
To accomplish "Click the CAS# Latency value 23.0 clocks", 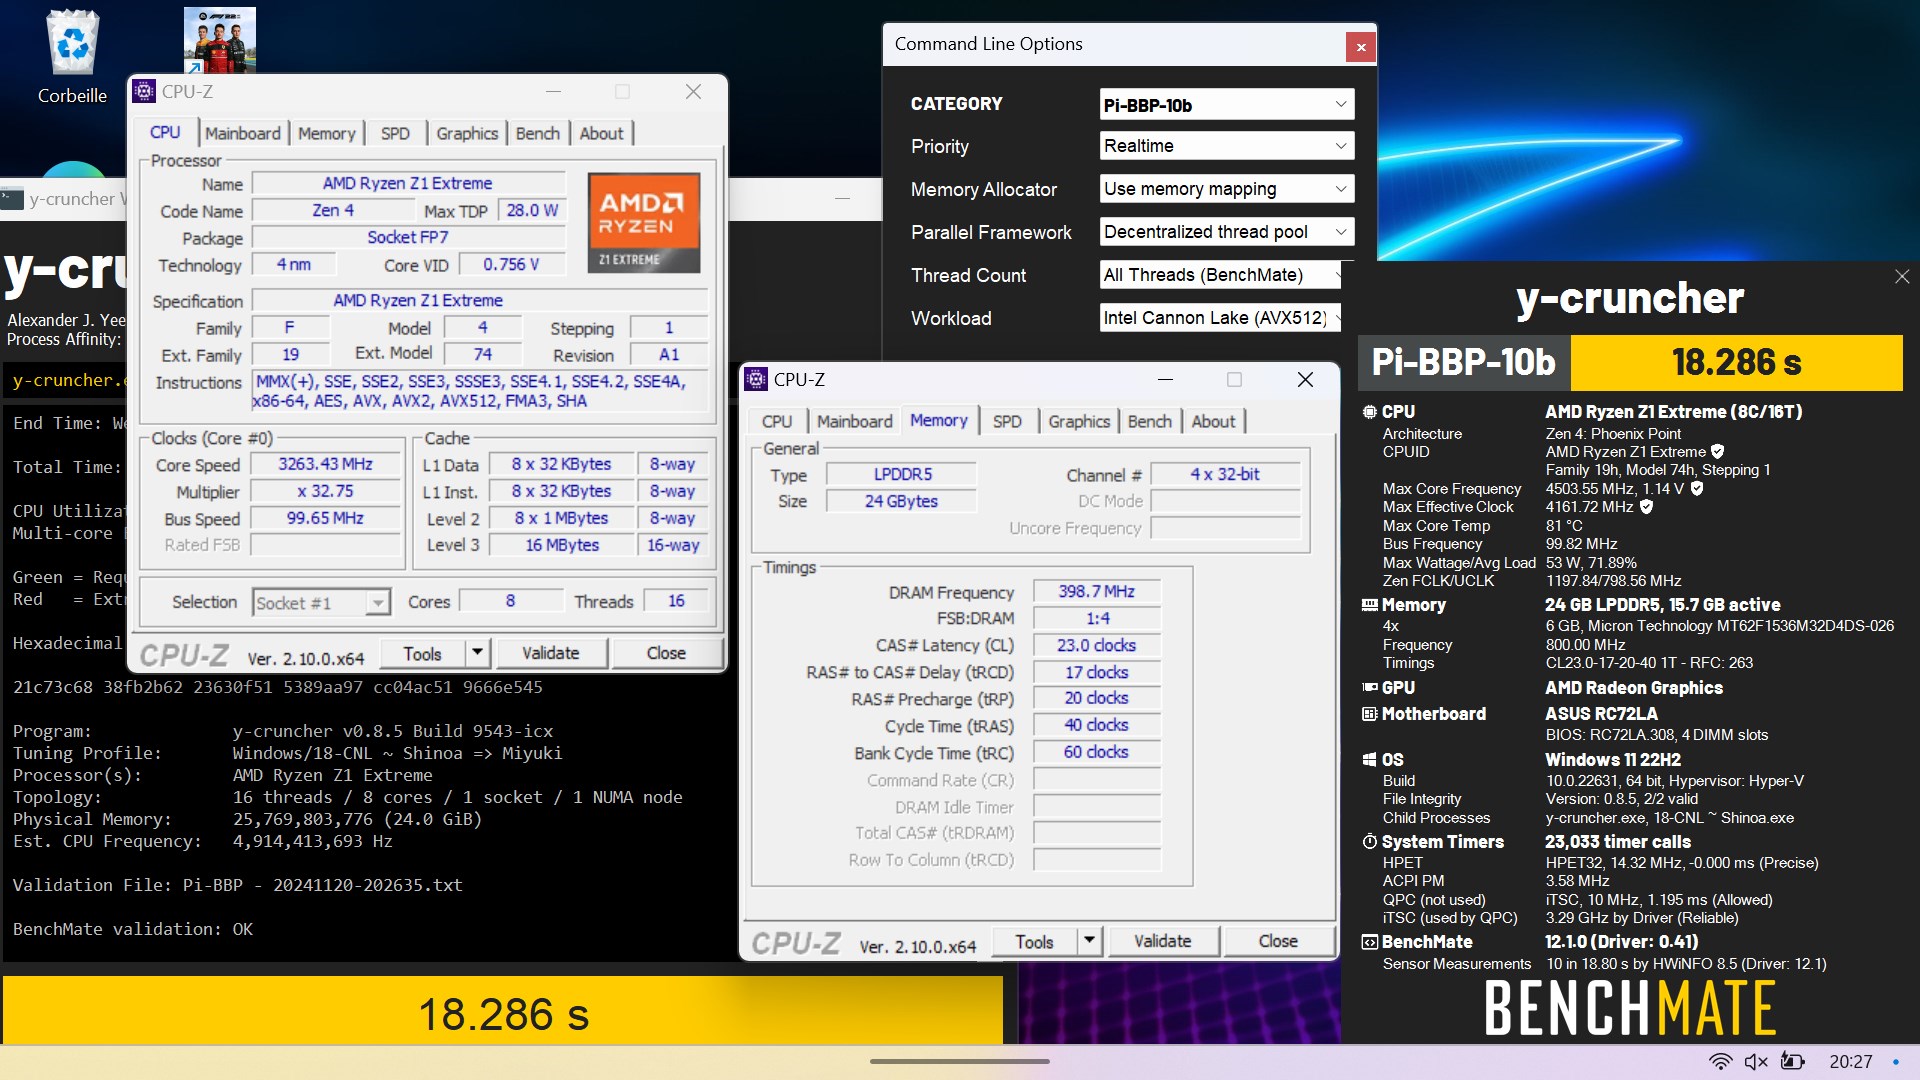I will click(1096, 646).
